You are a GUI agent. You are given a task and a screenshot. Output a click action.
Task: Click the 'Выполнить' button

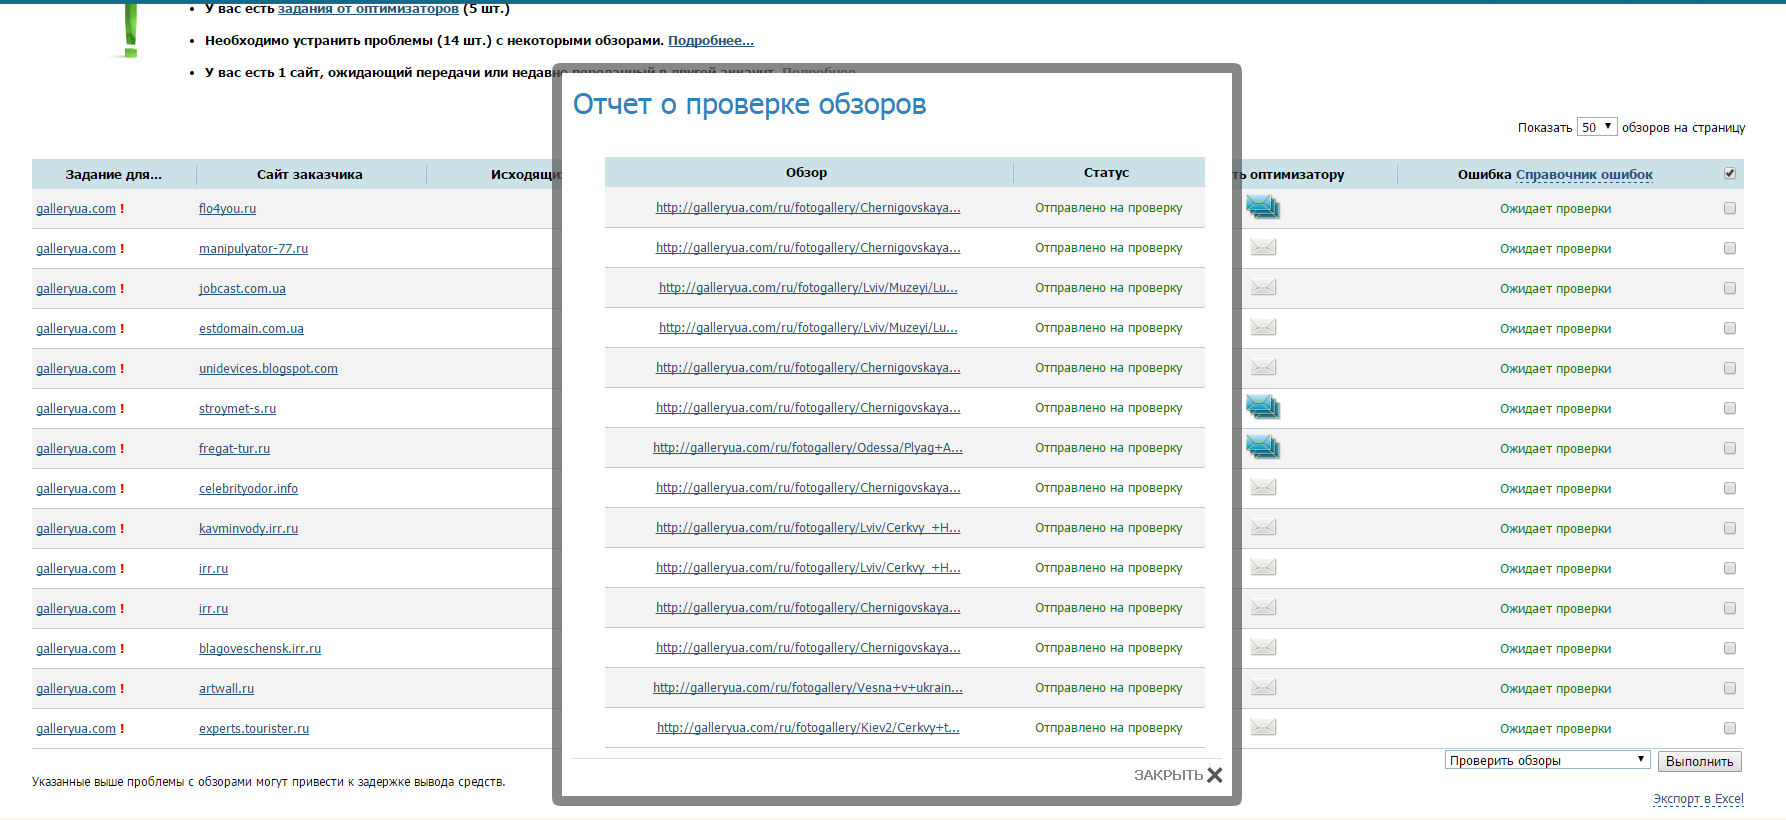pyautogui.click(x=1700, y=761)
